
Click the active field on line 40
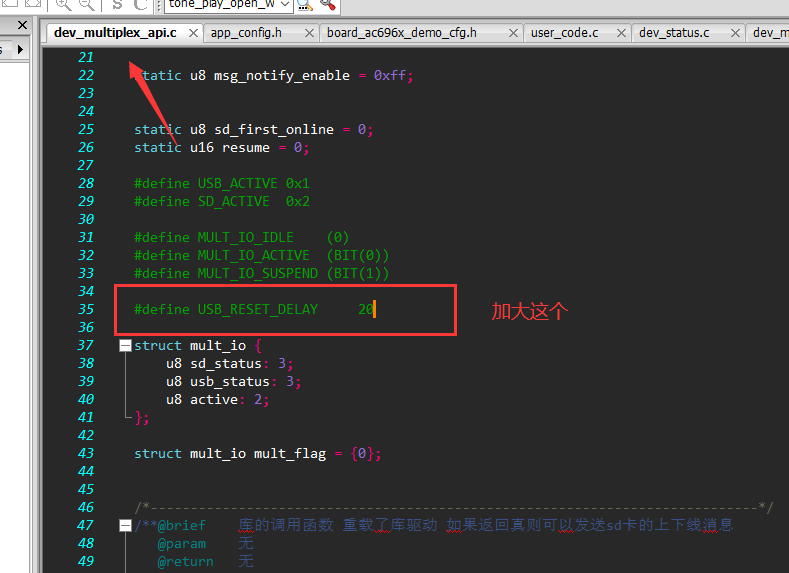pyautogui.click(x=214, y=400)
